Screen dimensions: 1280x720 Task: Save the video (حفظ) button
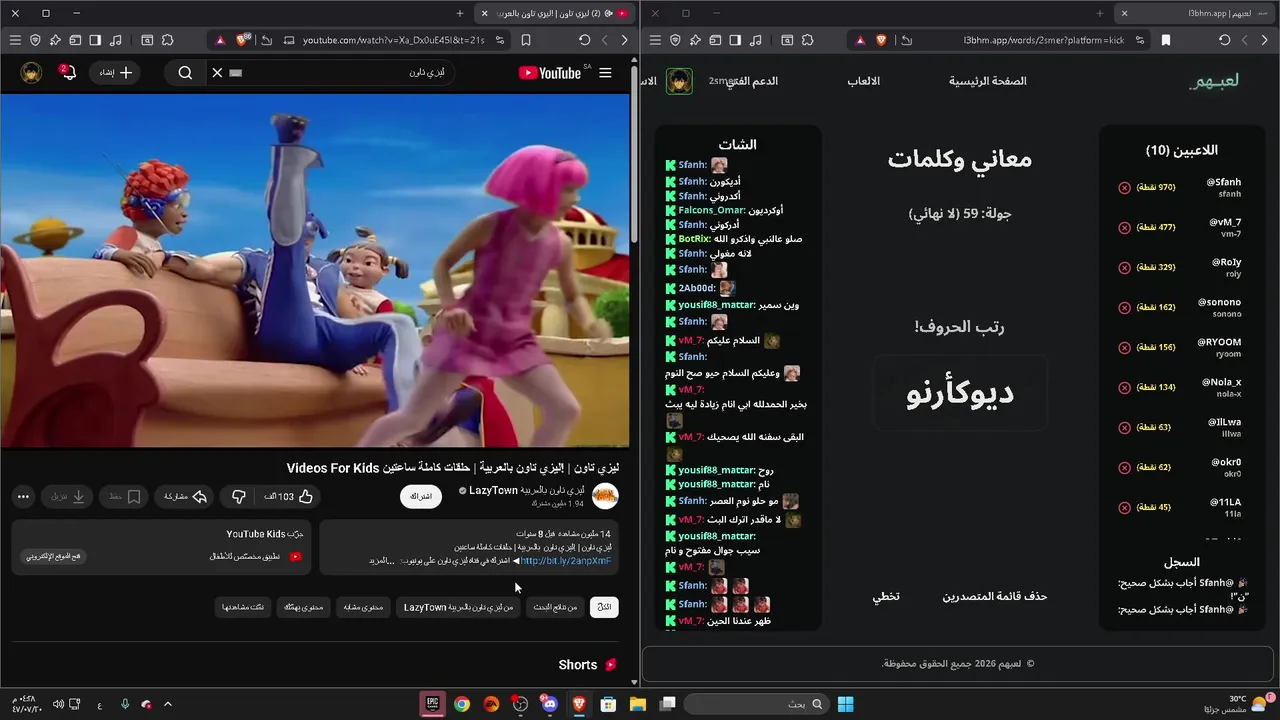(x=125, y=496)
